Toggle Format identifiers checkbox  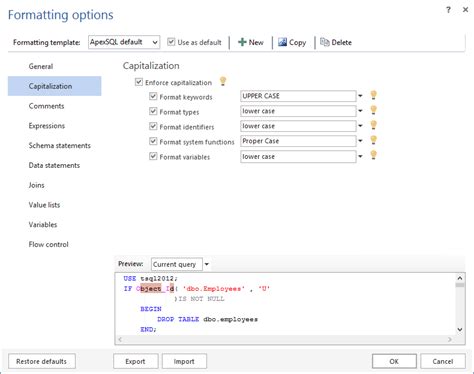153,126
